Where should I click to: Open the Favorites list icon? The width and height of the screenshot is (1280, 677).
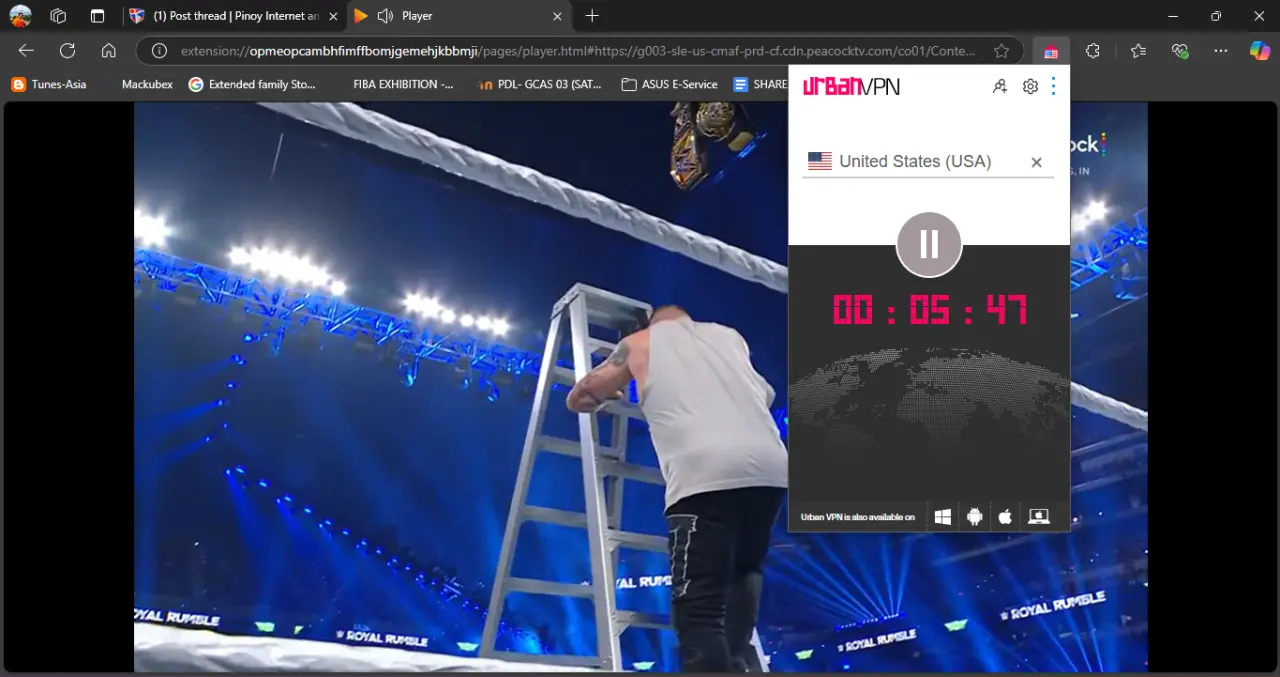pyautogui.click(x=1138, y=51)
